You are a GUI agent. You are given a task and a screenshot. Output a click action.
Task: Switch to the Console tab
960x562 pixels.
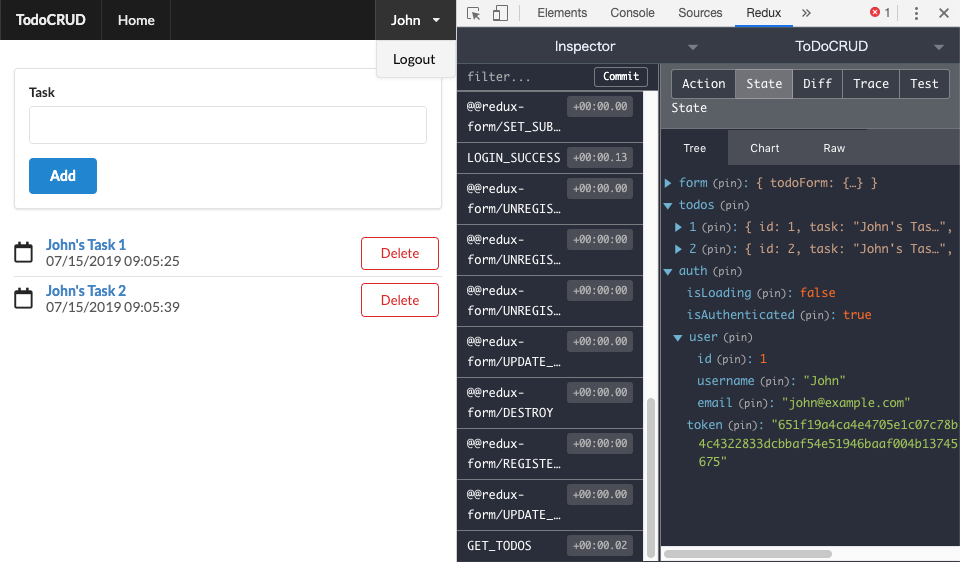point(632,13)
